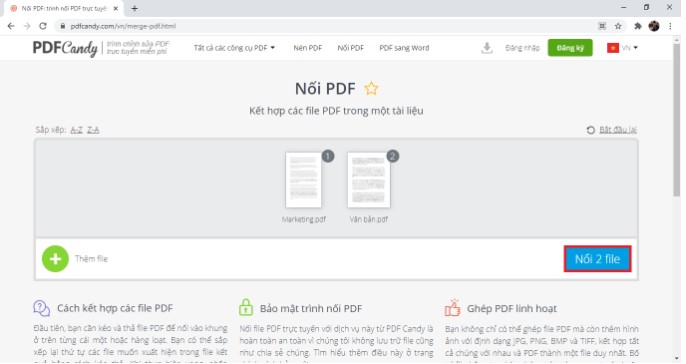Open the VN language dropdown
Screen dimensions: 686x364
tap(630, 48)
